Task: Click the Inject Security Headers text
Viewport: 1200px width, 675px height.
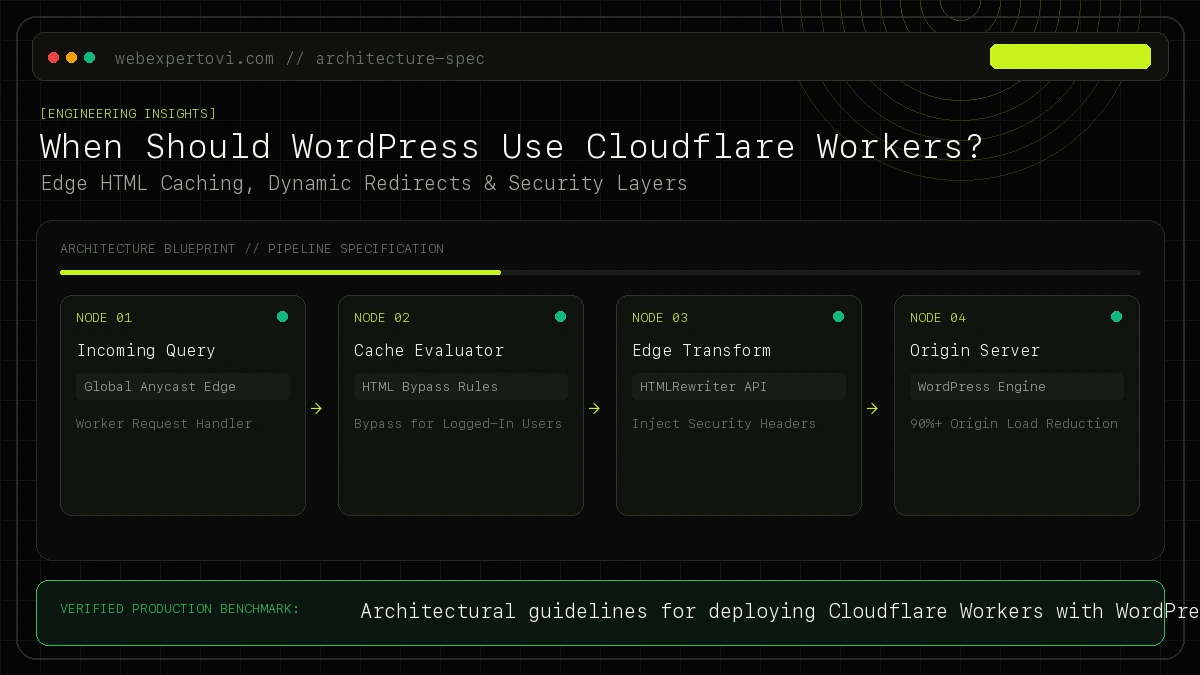Action: point(724,423)
